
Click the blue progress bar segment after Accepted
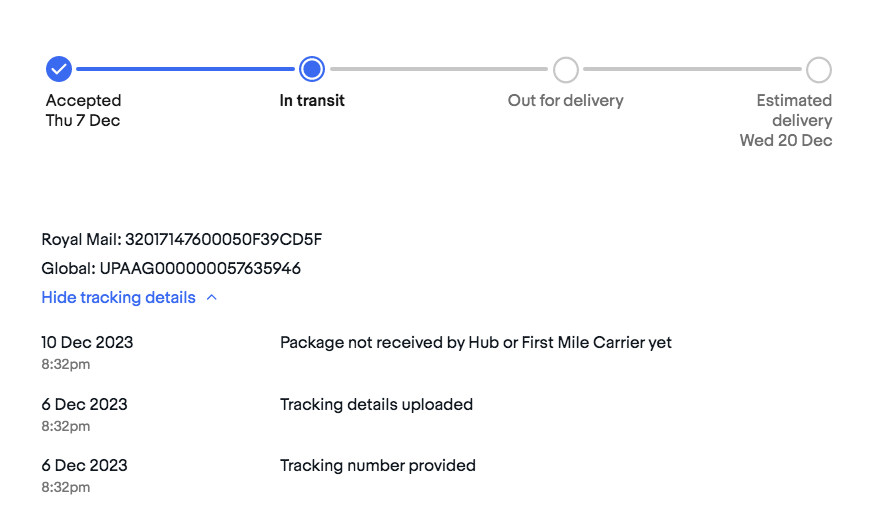[x=185, y=69]
